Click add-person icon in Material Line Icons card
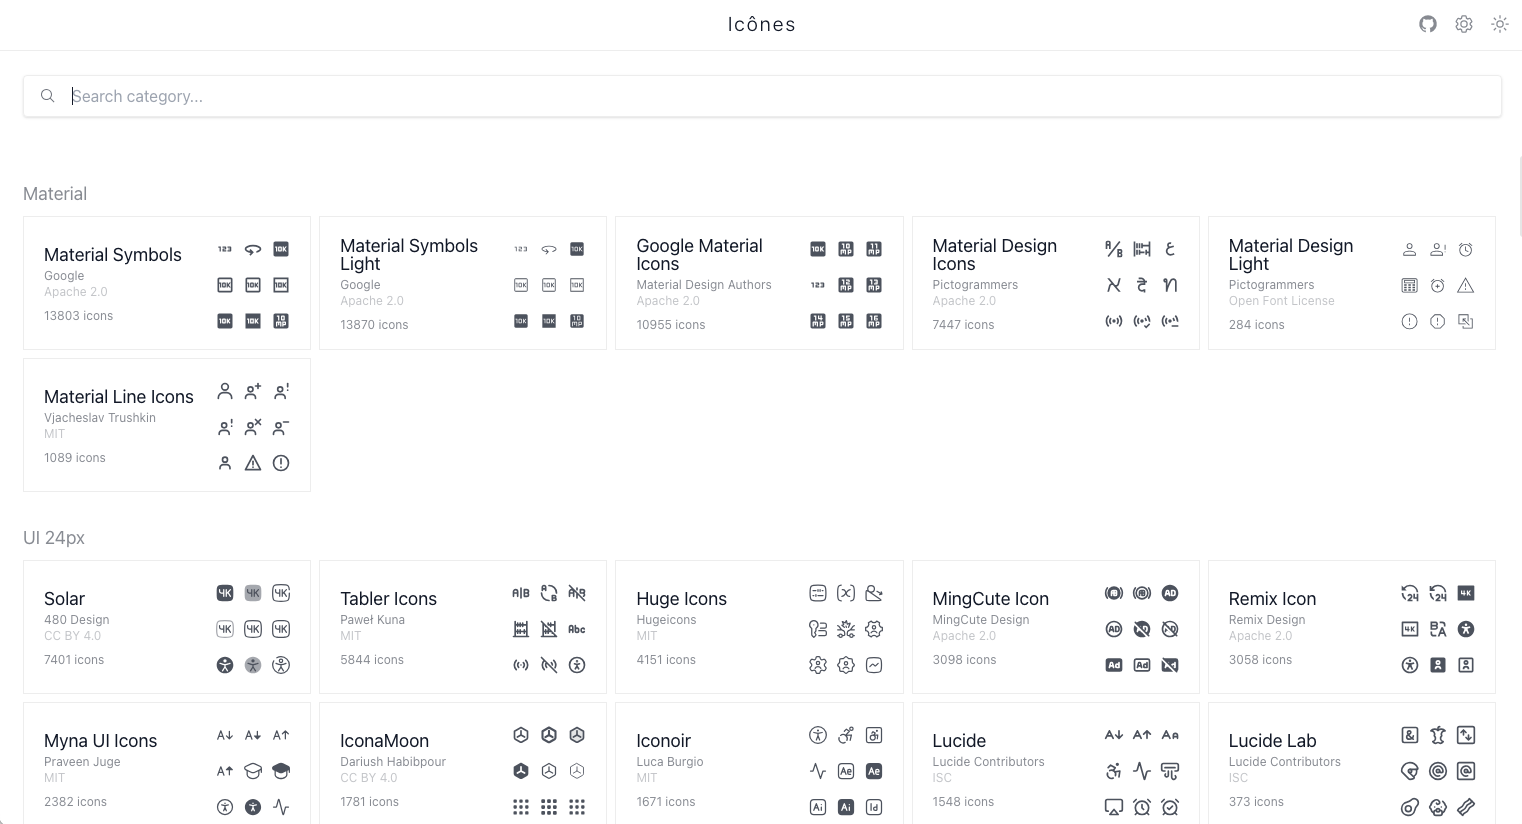 coord(253,391)
